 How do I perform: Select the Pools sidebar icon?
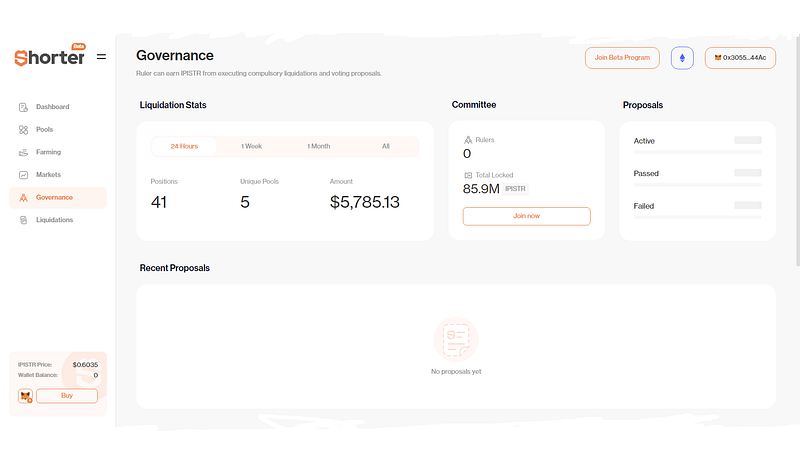click(x=23, y=130)
